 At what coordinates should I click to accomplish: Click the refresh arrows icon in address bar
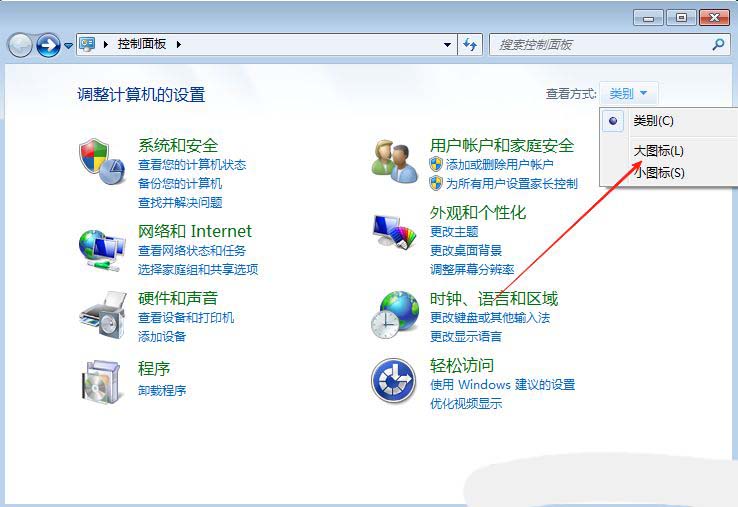pyautogui.click(x=470, y=45)
